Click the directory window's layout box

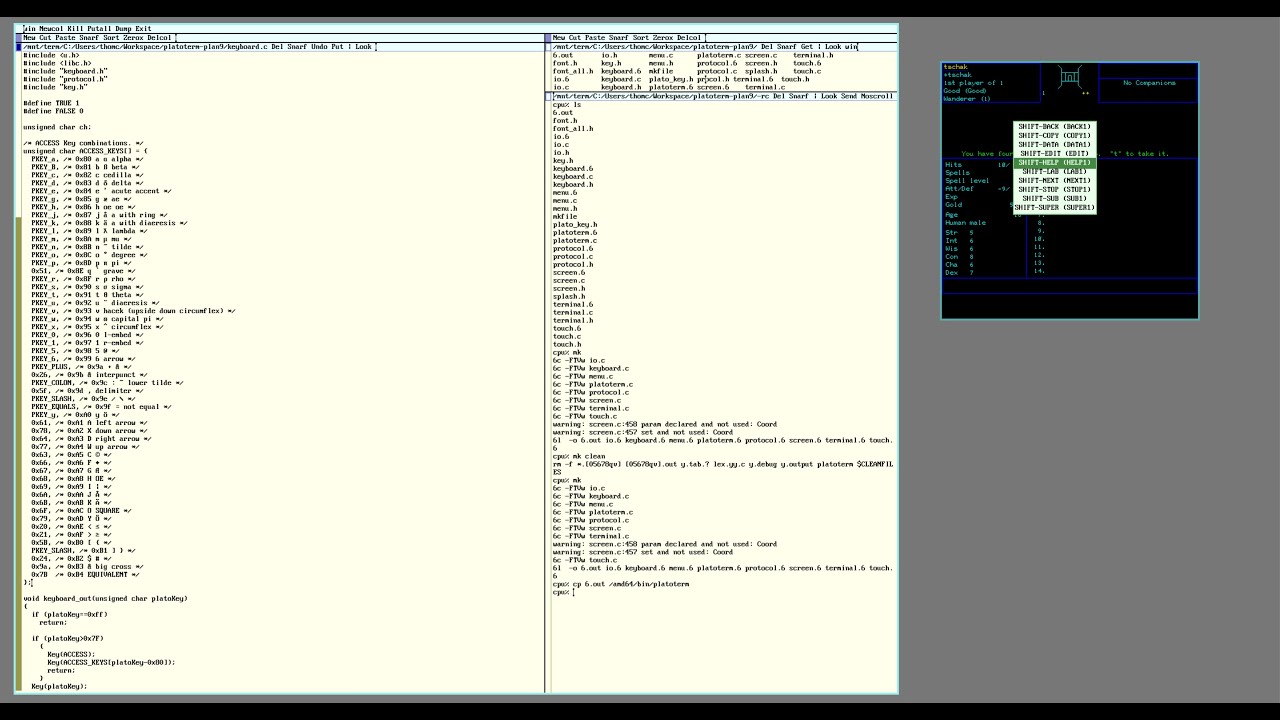pos(548,46)
